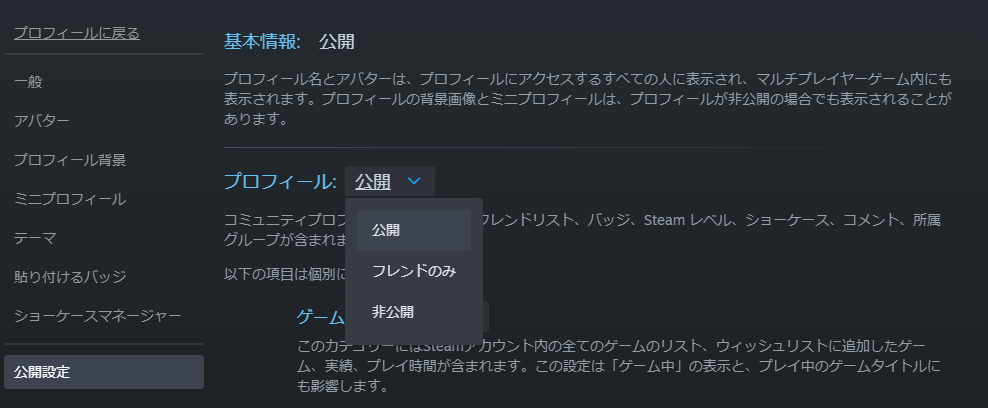Click the blue プロフィール label
This screenshot has width=988, height=408.
(280, 182)
